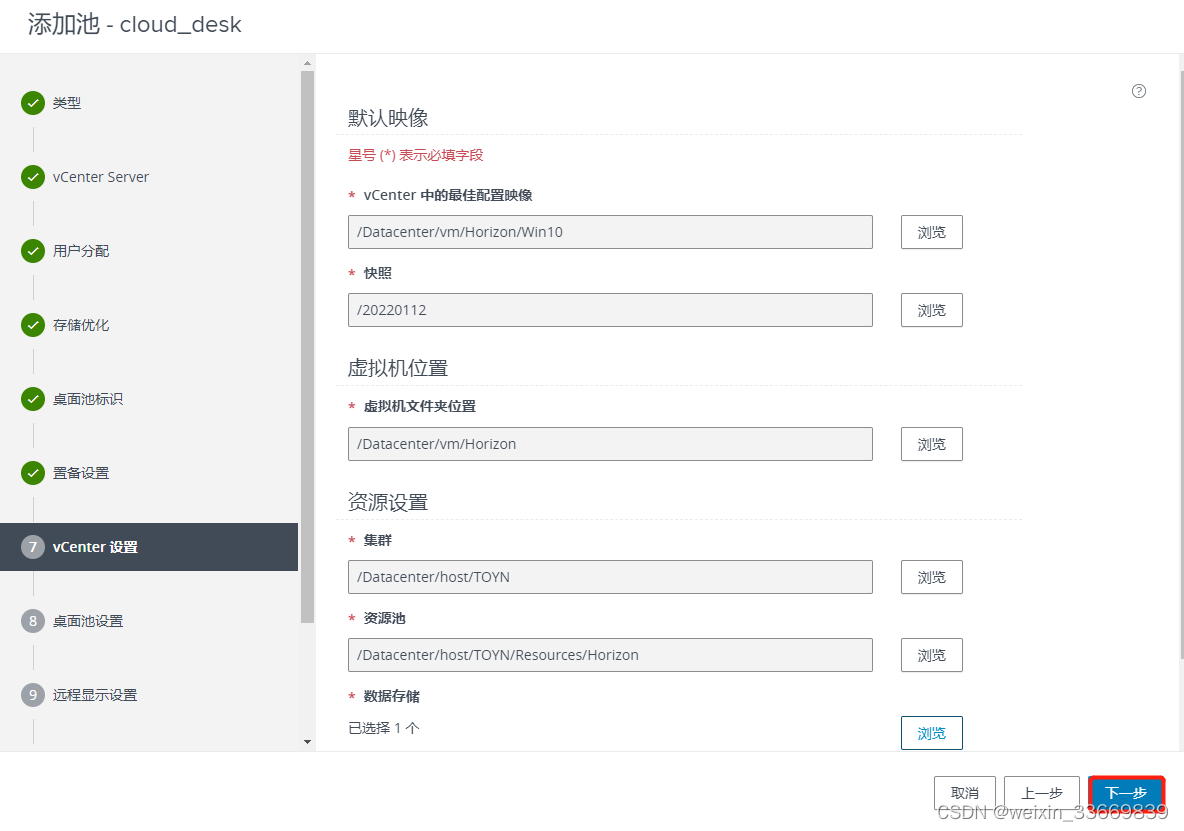
Task: Click the green checkmark beside 存储优化
Action: [33, 325]
